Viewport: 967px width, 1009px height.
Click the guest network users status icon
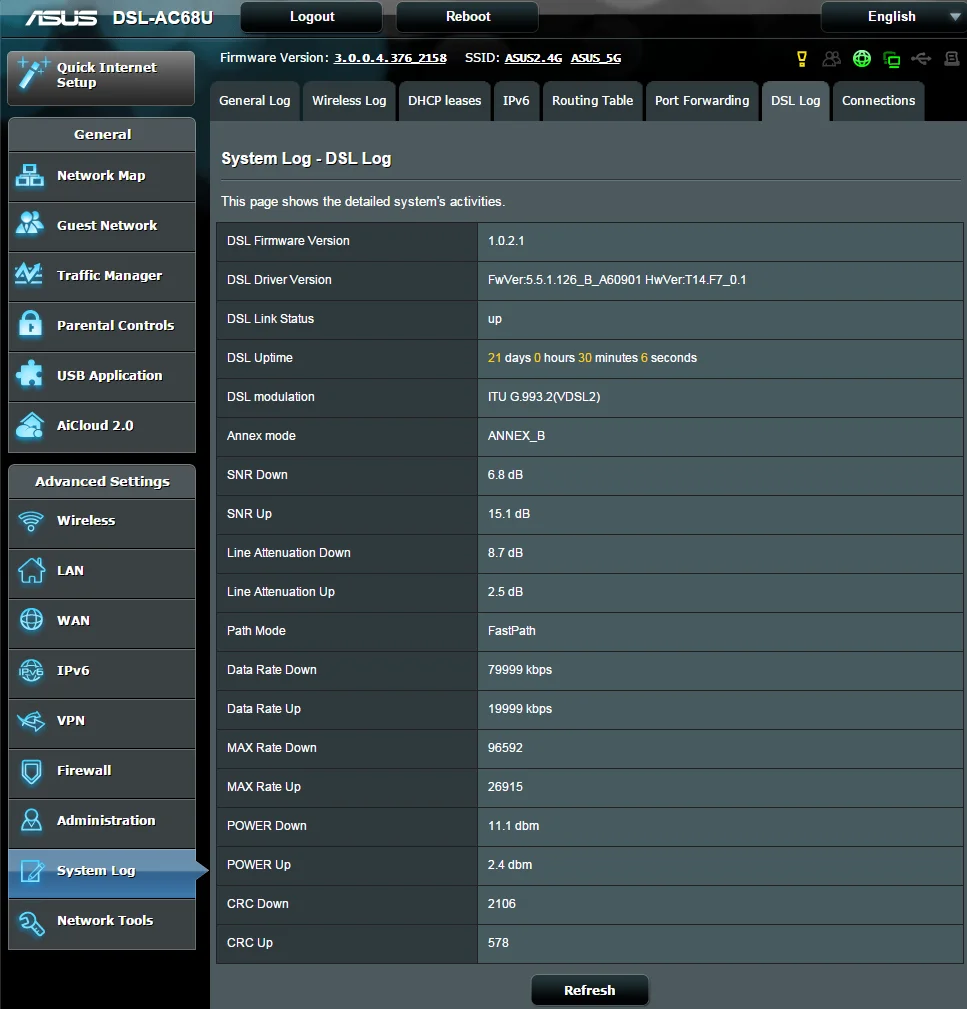tap(831, 59)
